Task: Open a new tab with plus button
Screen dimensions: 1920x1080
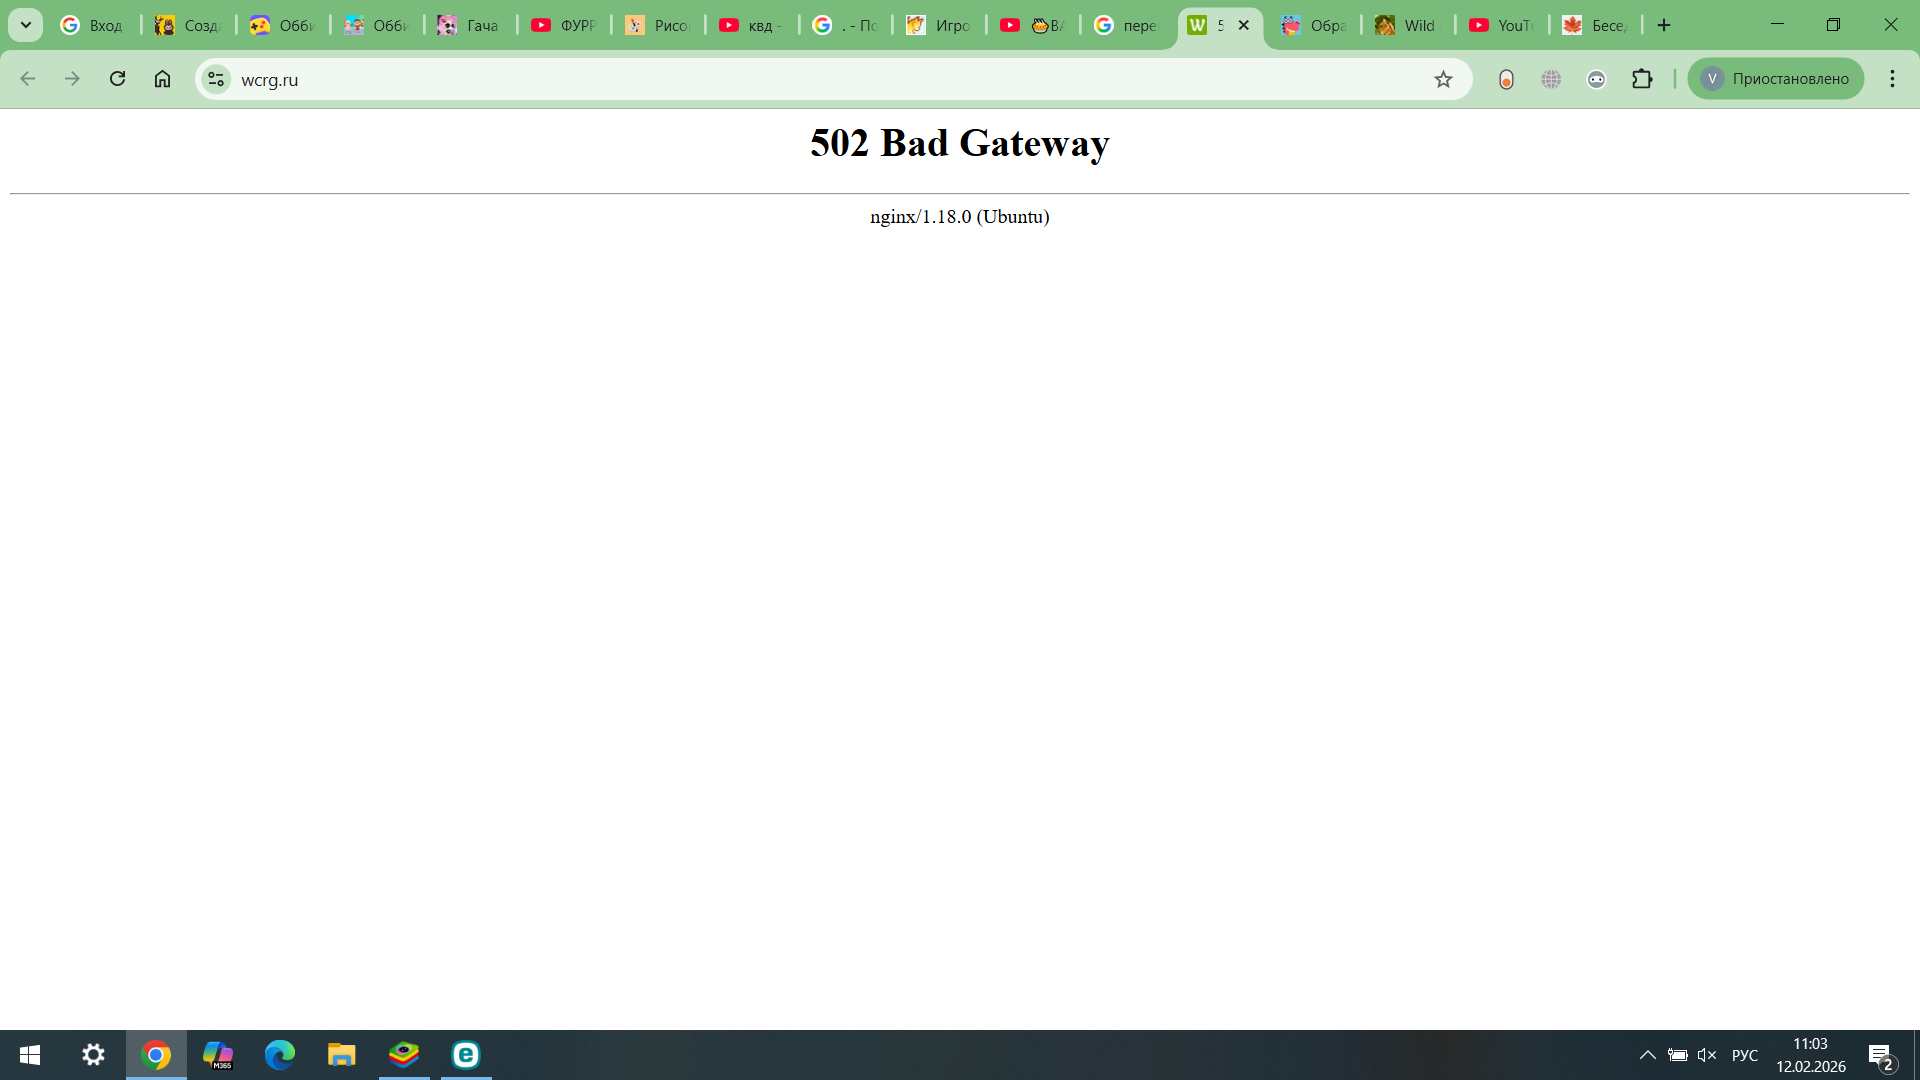Action: (x=1663, y=25)
